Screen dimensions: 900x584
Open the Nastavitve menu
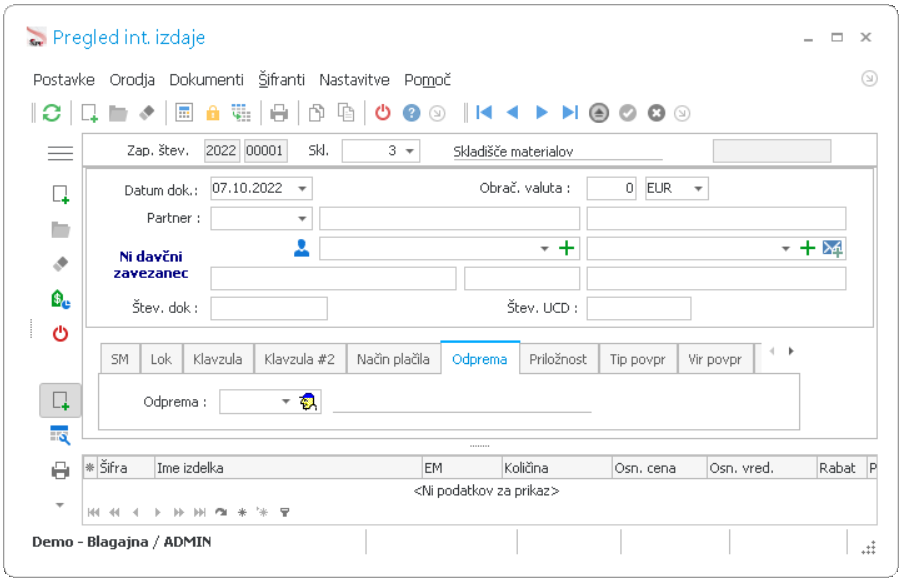point(354,80)
